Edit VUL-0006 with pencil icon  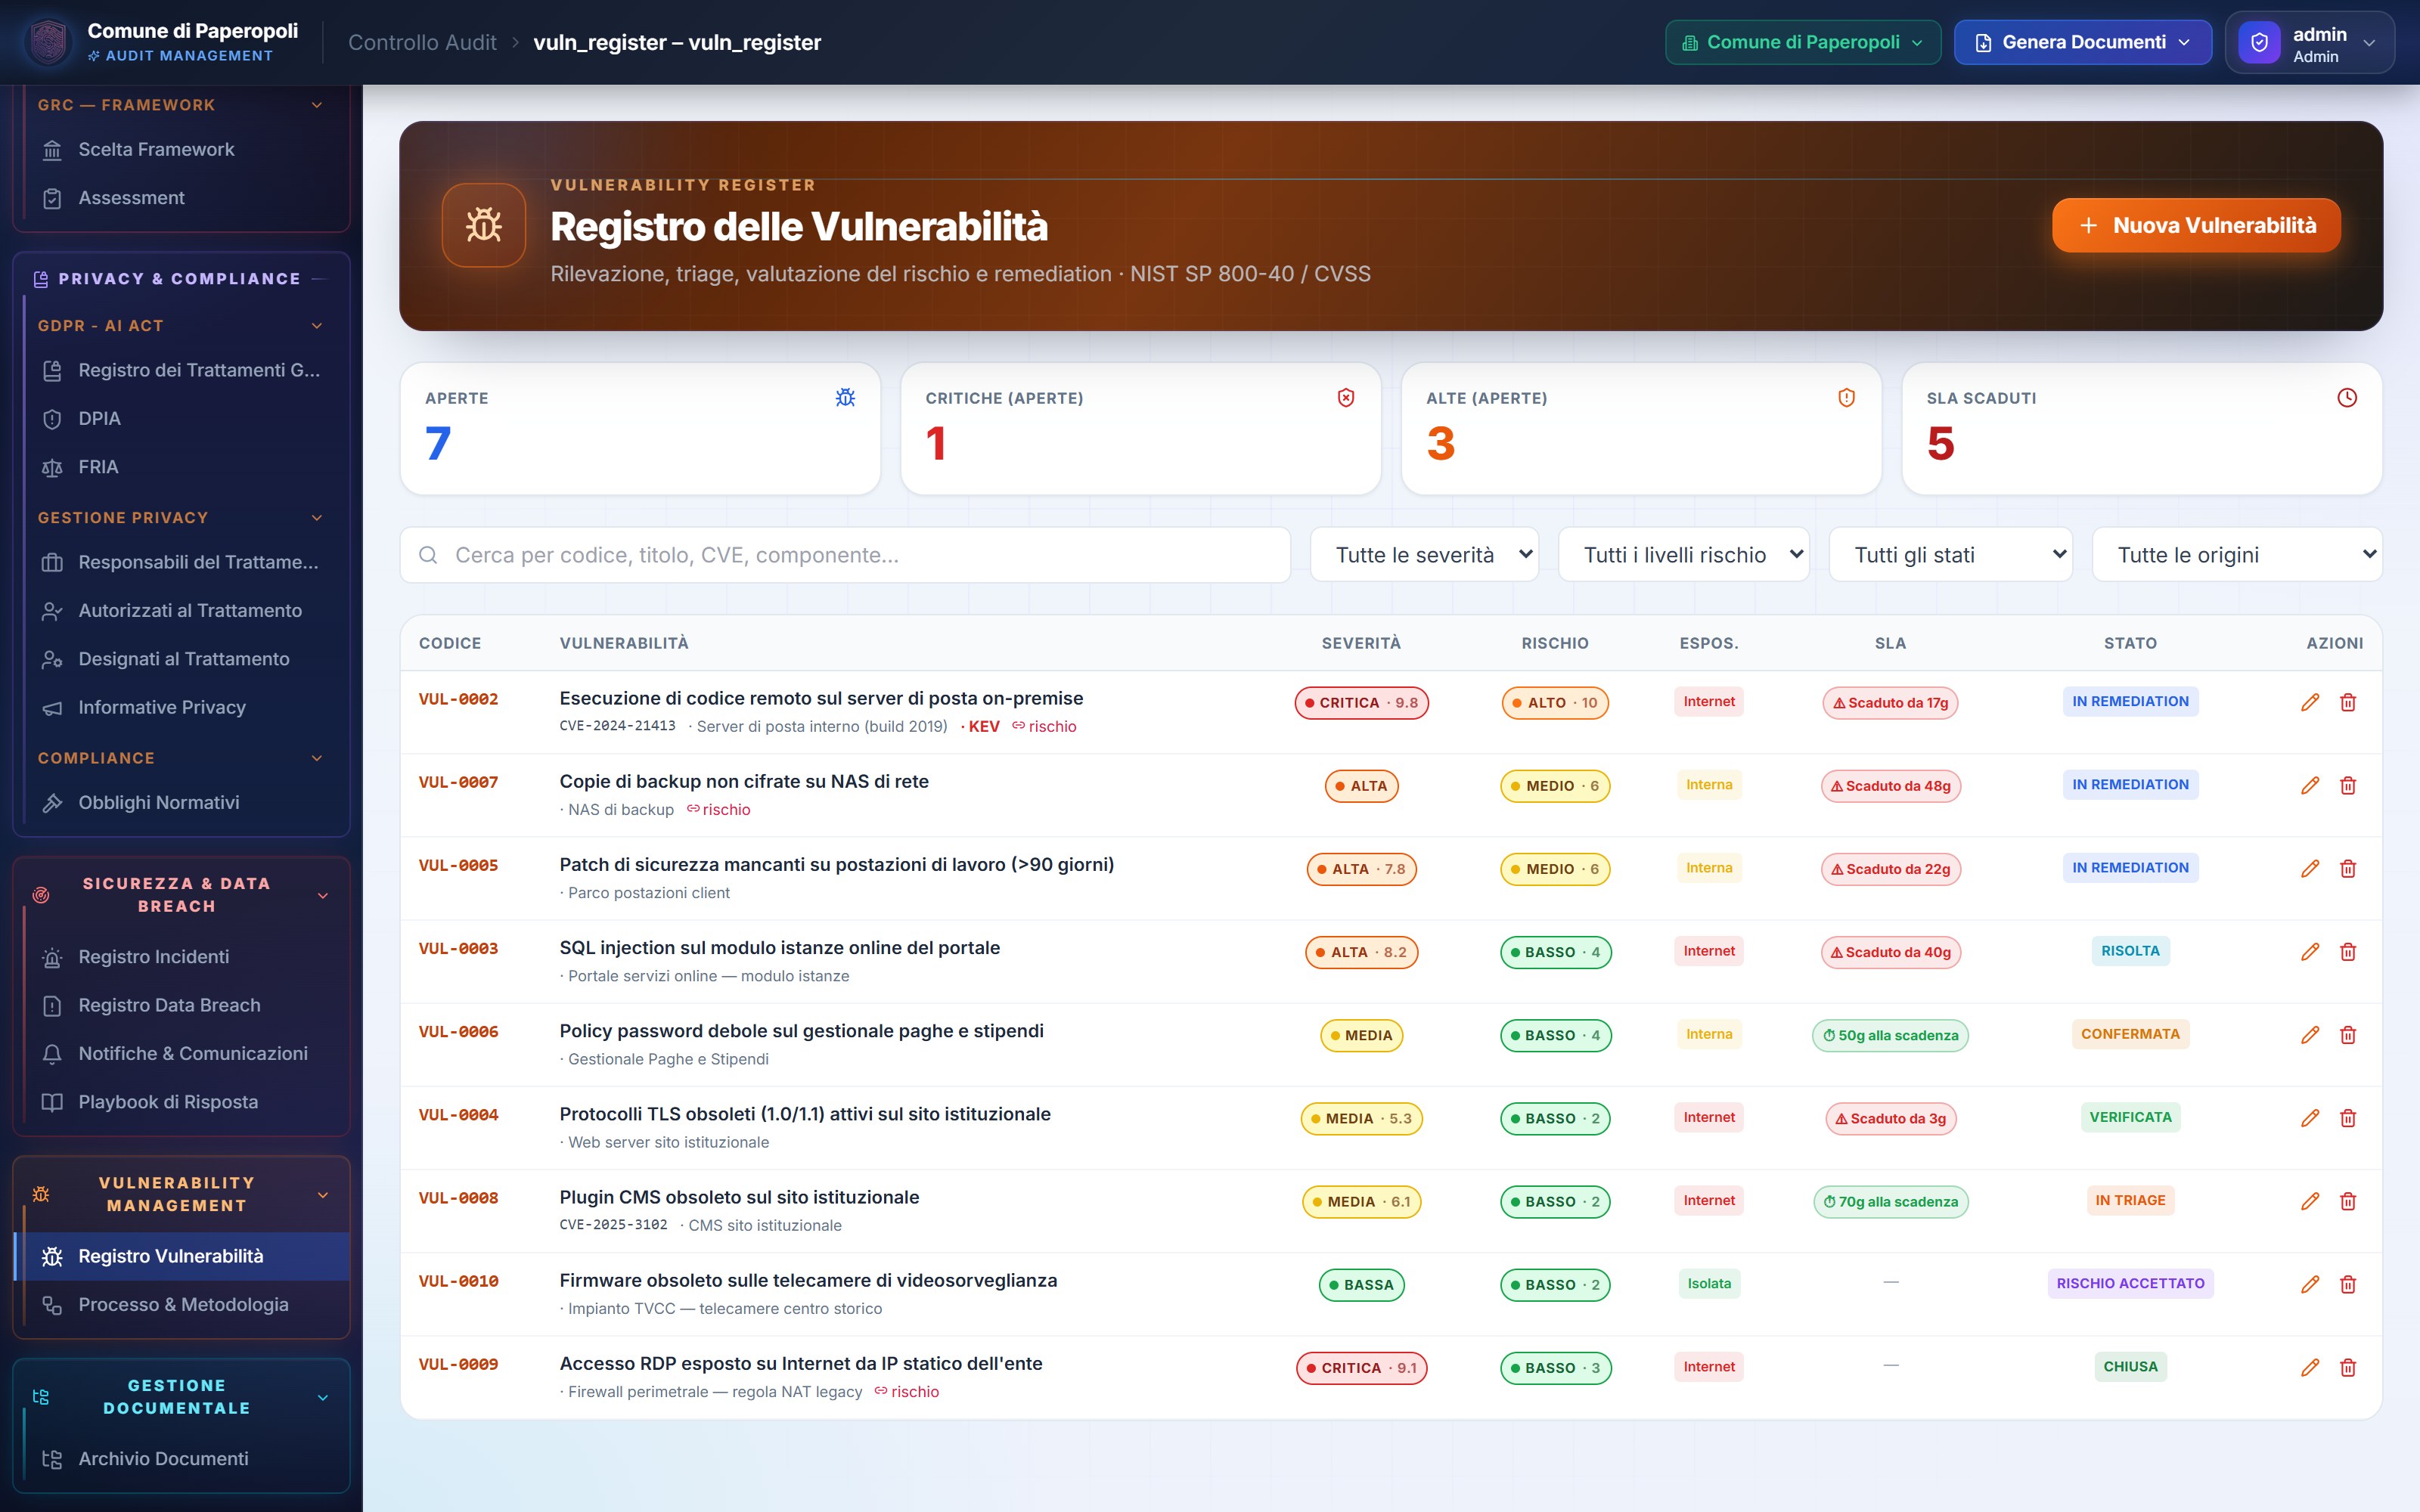[2310, 1034]
